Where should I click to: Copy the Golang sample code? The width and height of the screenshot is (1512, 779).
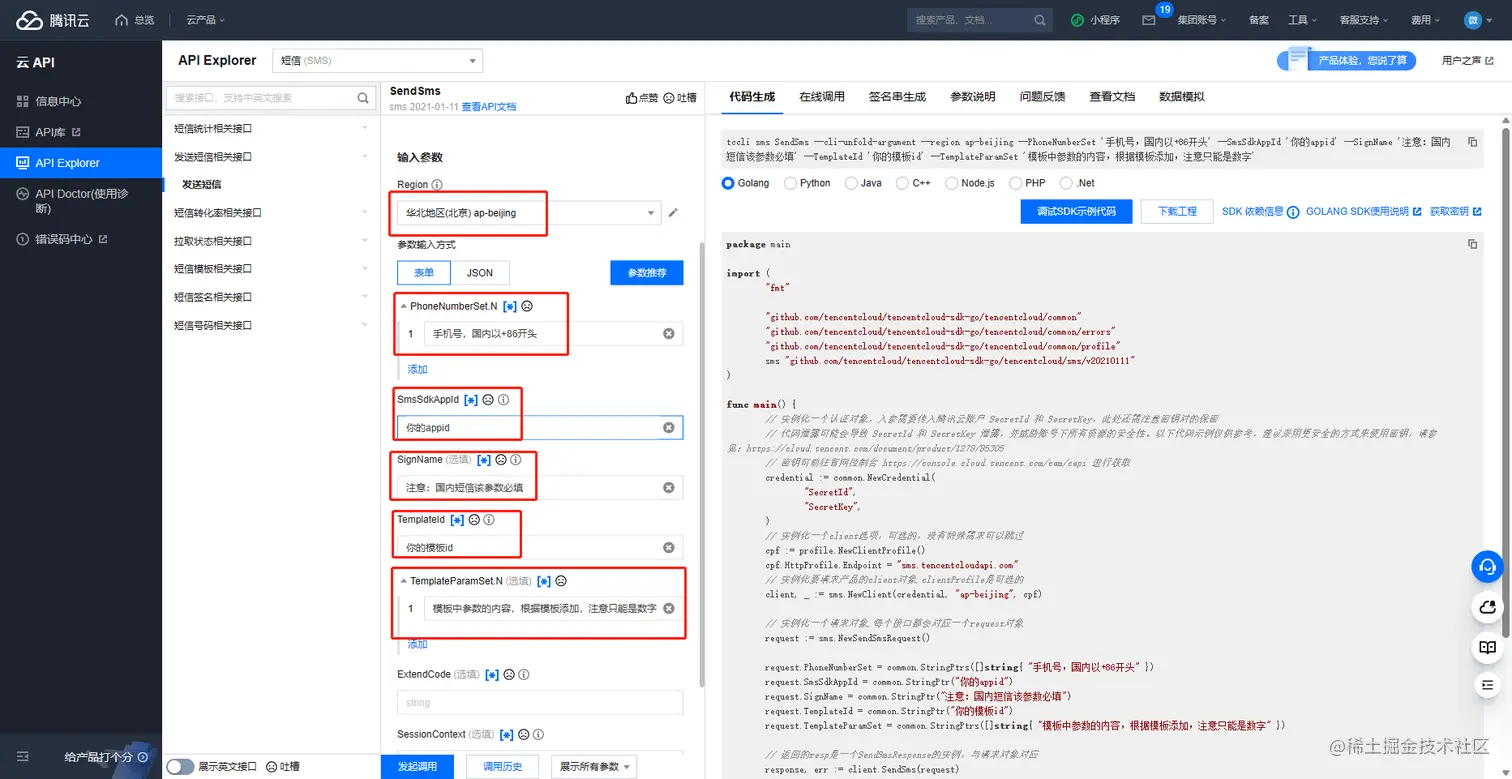point(1472,244)
